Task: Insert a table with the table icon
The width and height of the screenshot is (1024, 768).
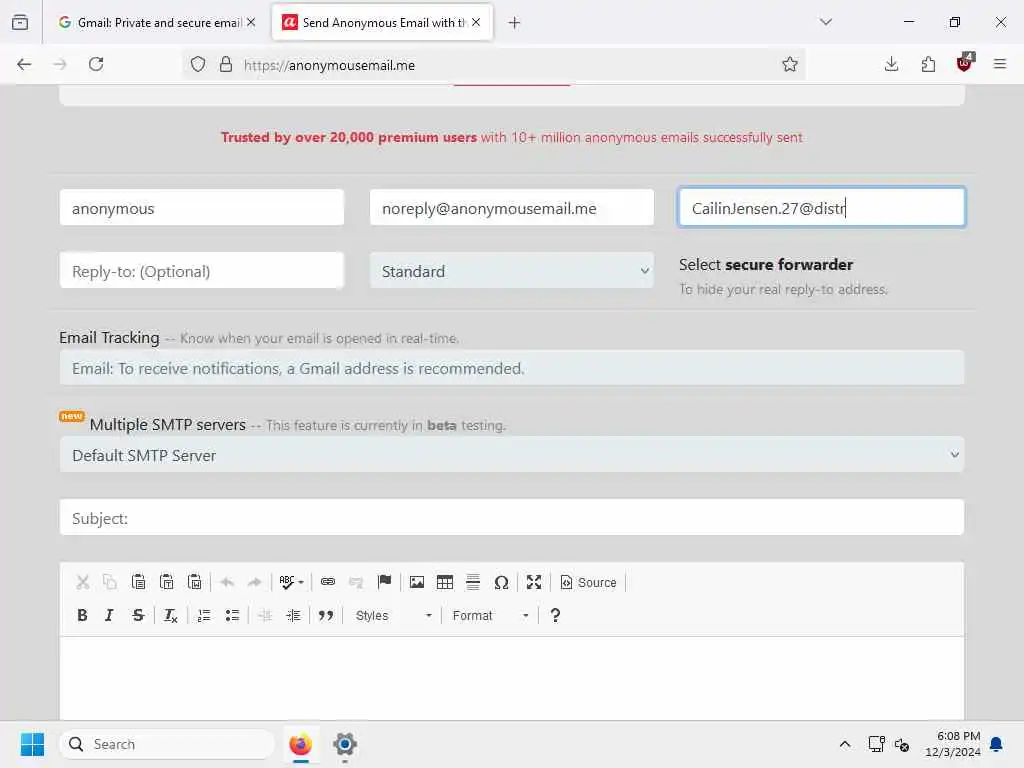Action: pyautogui.click(x=445, y=582)
